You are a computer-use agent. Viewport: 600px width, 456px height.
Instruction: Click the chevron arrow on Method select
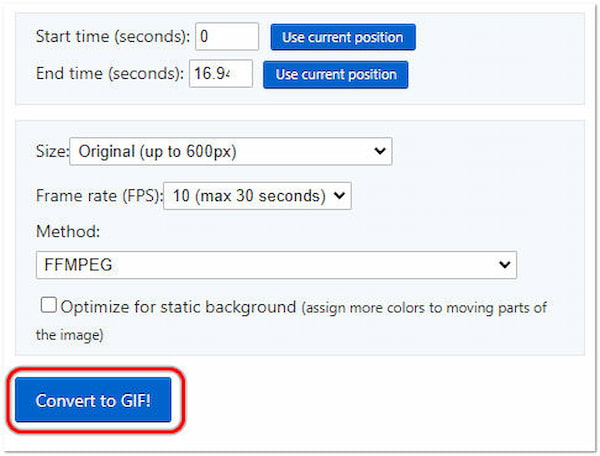[503, 265]
